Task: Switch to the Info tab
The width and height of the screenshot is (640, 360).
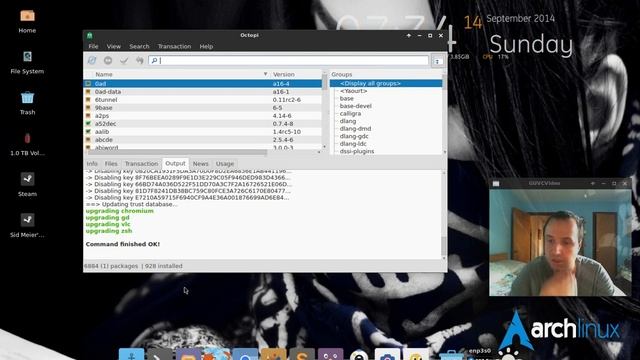Action: 92,164
